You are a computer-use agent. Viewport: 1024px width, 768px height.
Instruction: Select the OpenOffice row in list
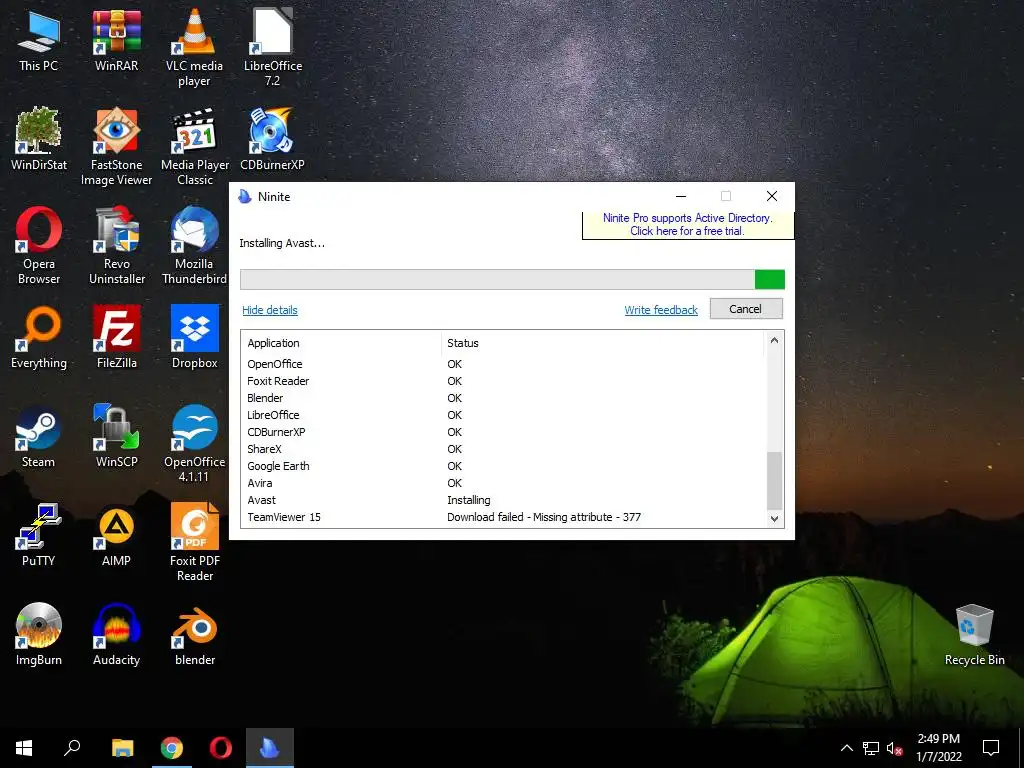pos(503,364)
